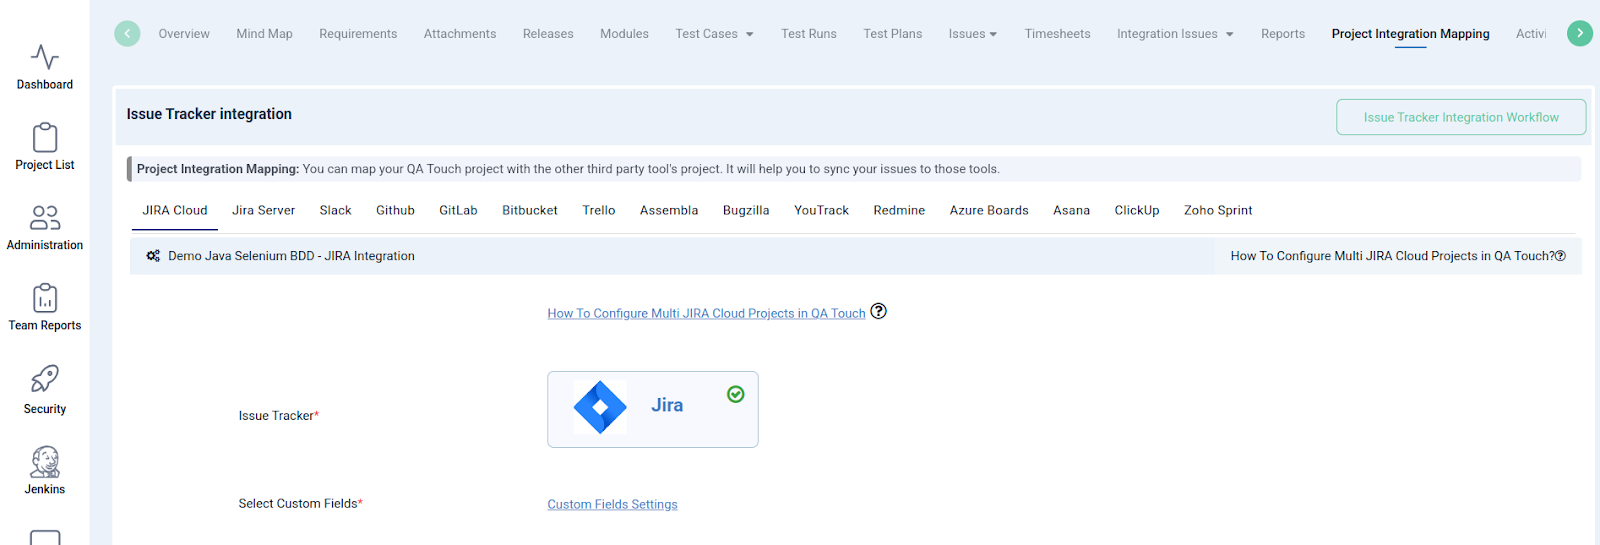Open the Custom Fields Settings link
Image resolution: width=1600 pixels, height=545 pixels.
612,504
